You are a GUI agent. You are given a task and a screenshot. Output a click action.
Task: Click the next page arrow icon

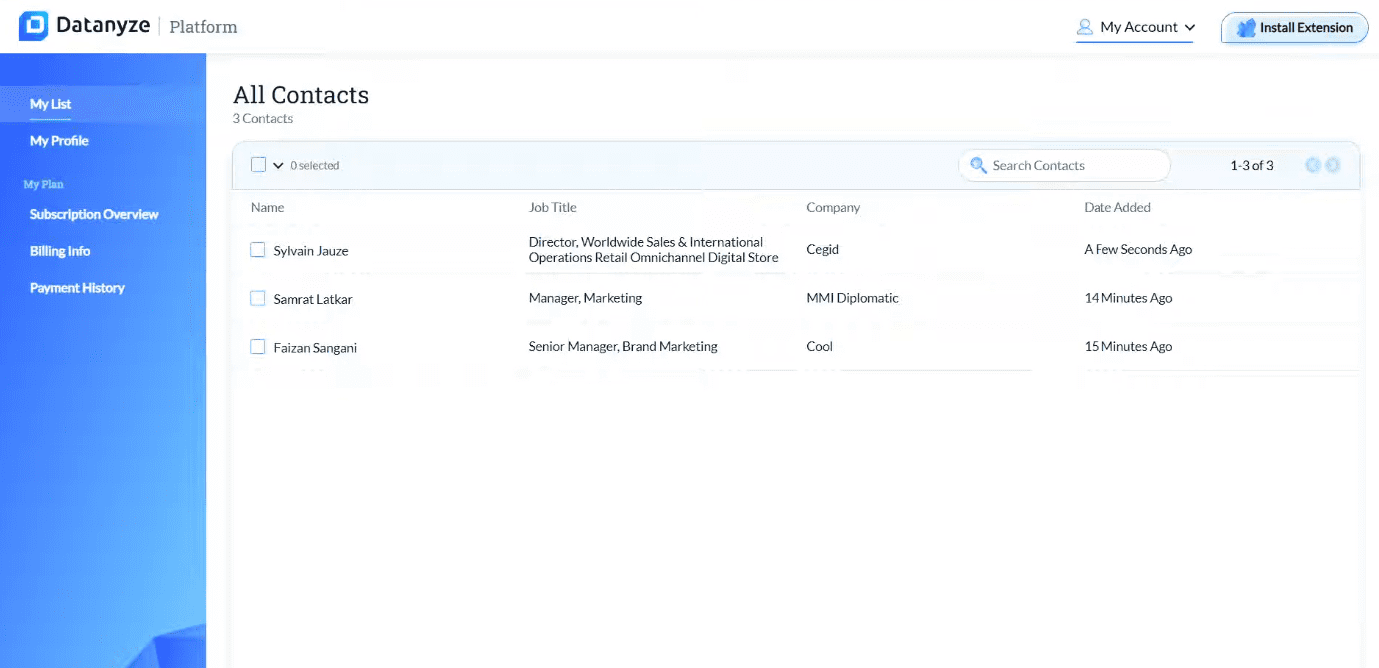click(1333, 165)
